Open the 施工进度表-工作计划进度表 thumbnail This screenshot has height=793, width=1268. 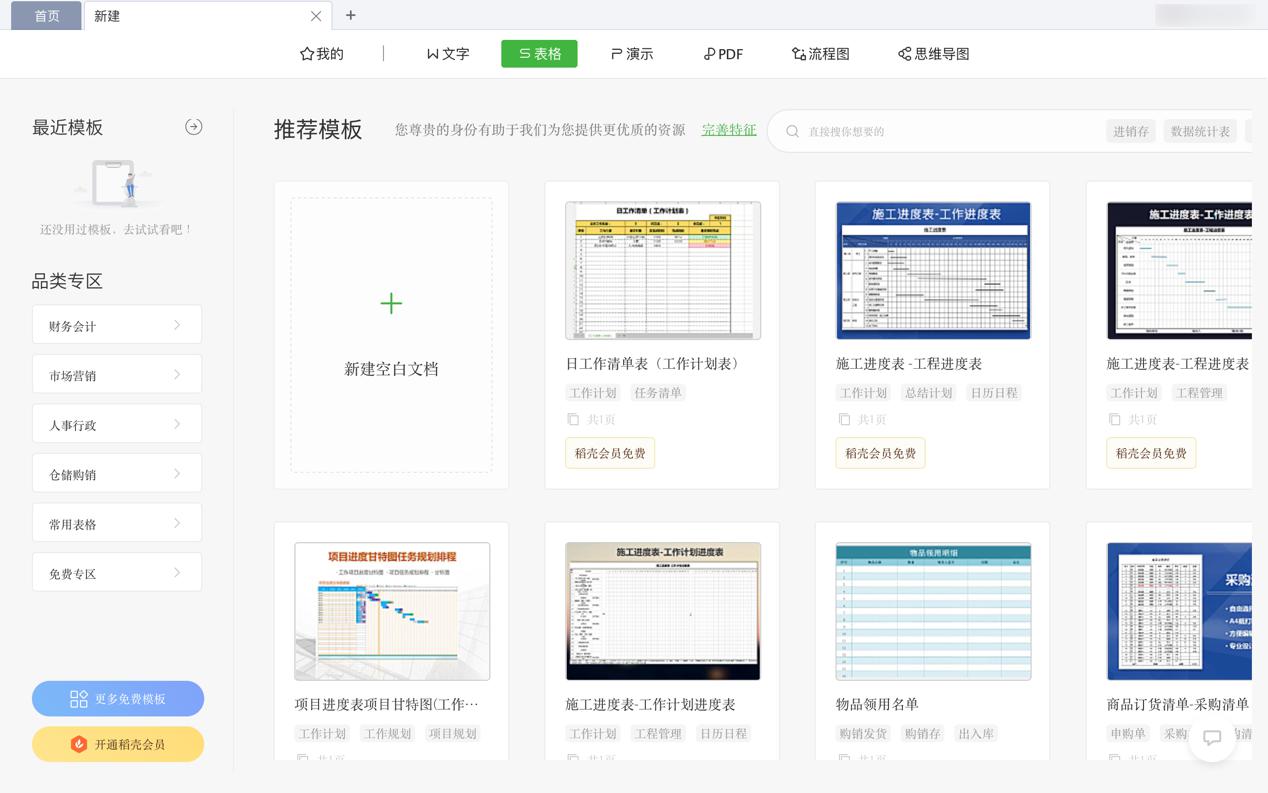click(663, 611)
